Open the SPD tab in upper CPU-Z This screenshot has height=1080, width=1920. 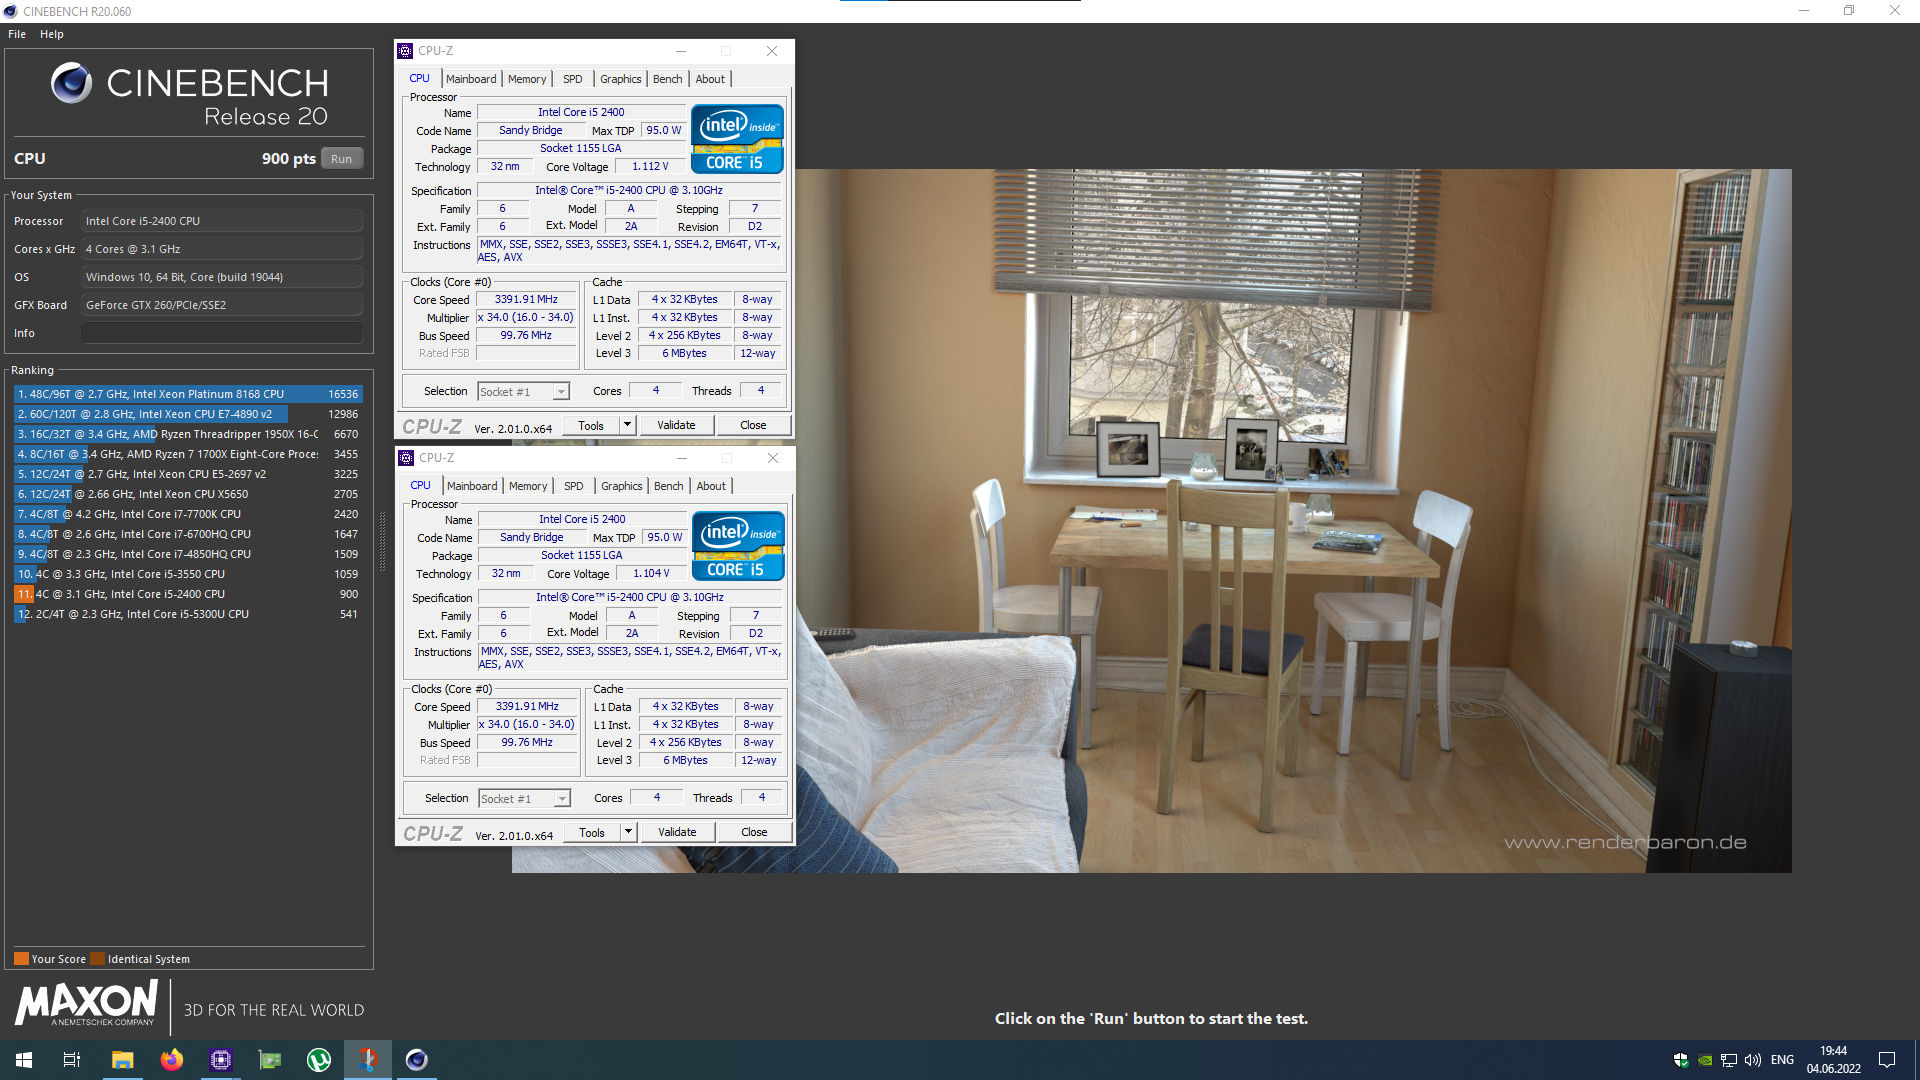(573, 79)
